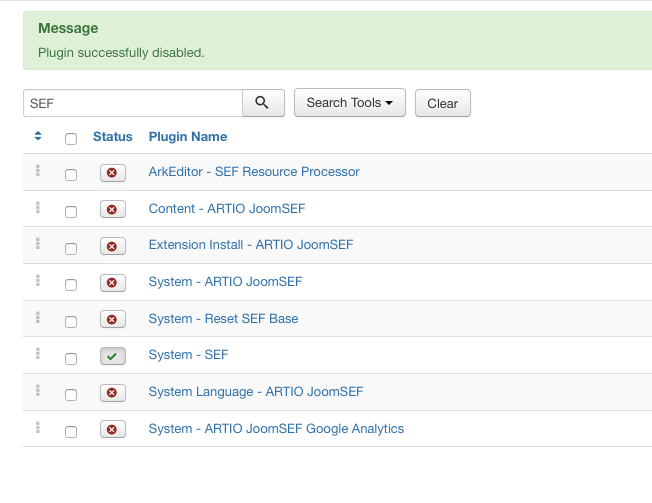Tick checkbox for Extension Install - ARTIO JoomSEF
The image size is (652, 503).
71,249
